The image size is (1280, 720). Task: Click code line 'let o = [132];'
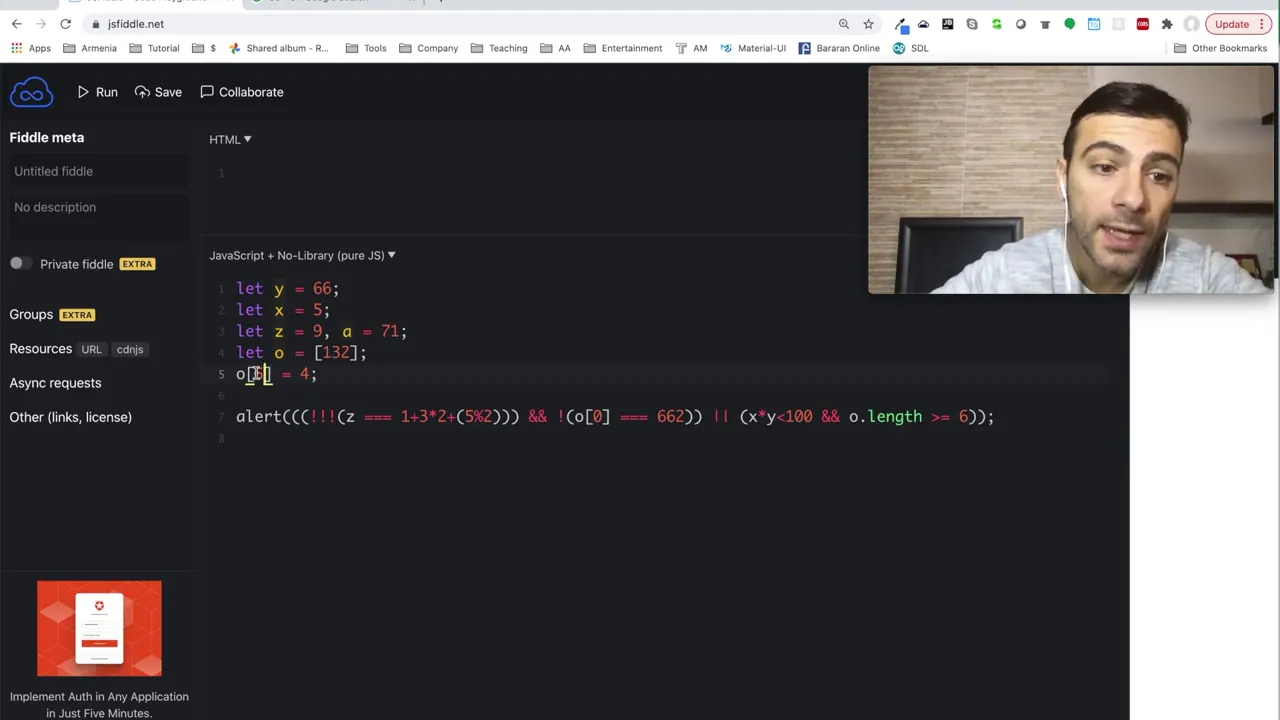pyautogui.click(x=301, y=352)
